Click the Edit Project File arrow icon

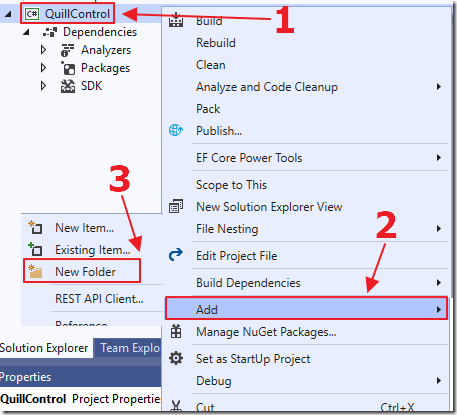click(176, 255)
